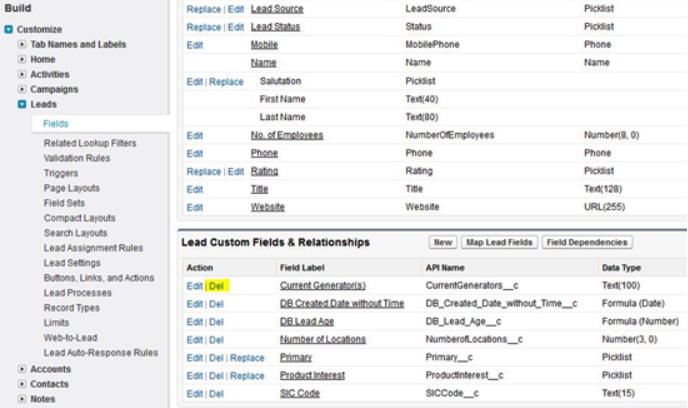Viewport: 688px width, 408px height.
Task: Open Lead Processes
Action: 78,293
